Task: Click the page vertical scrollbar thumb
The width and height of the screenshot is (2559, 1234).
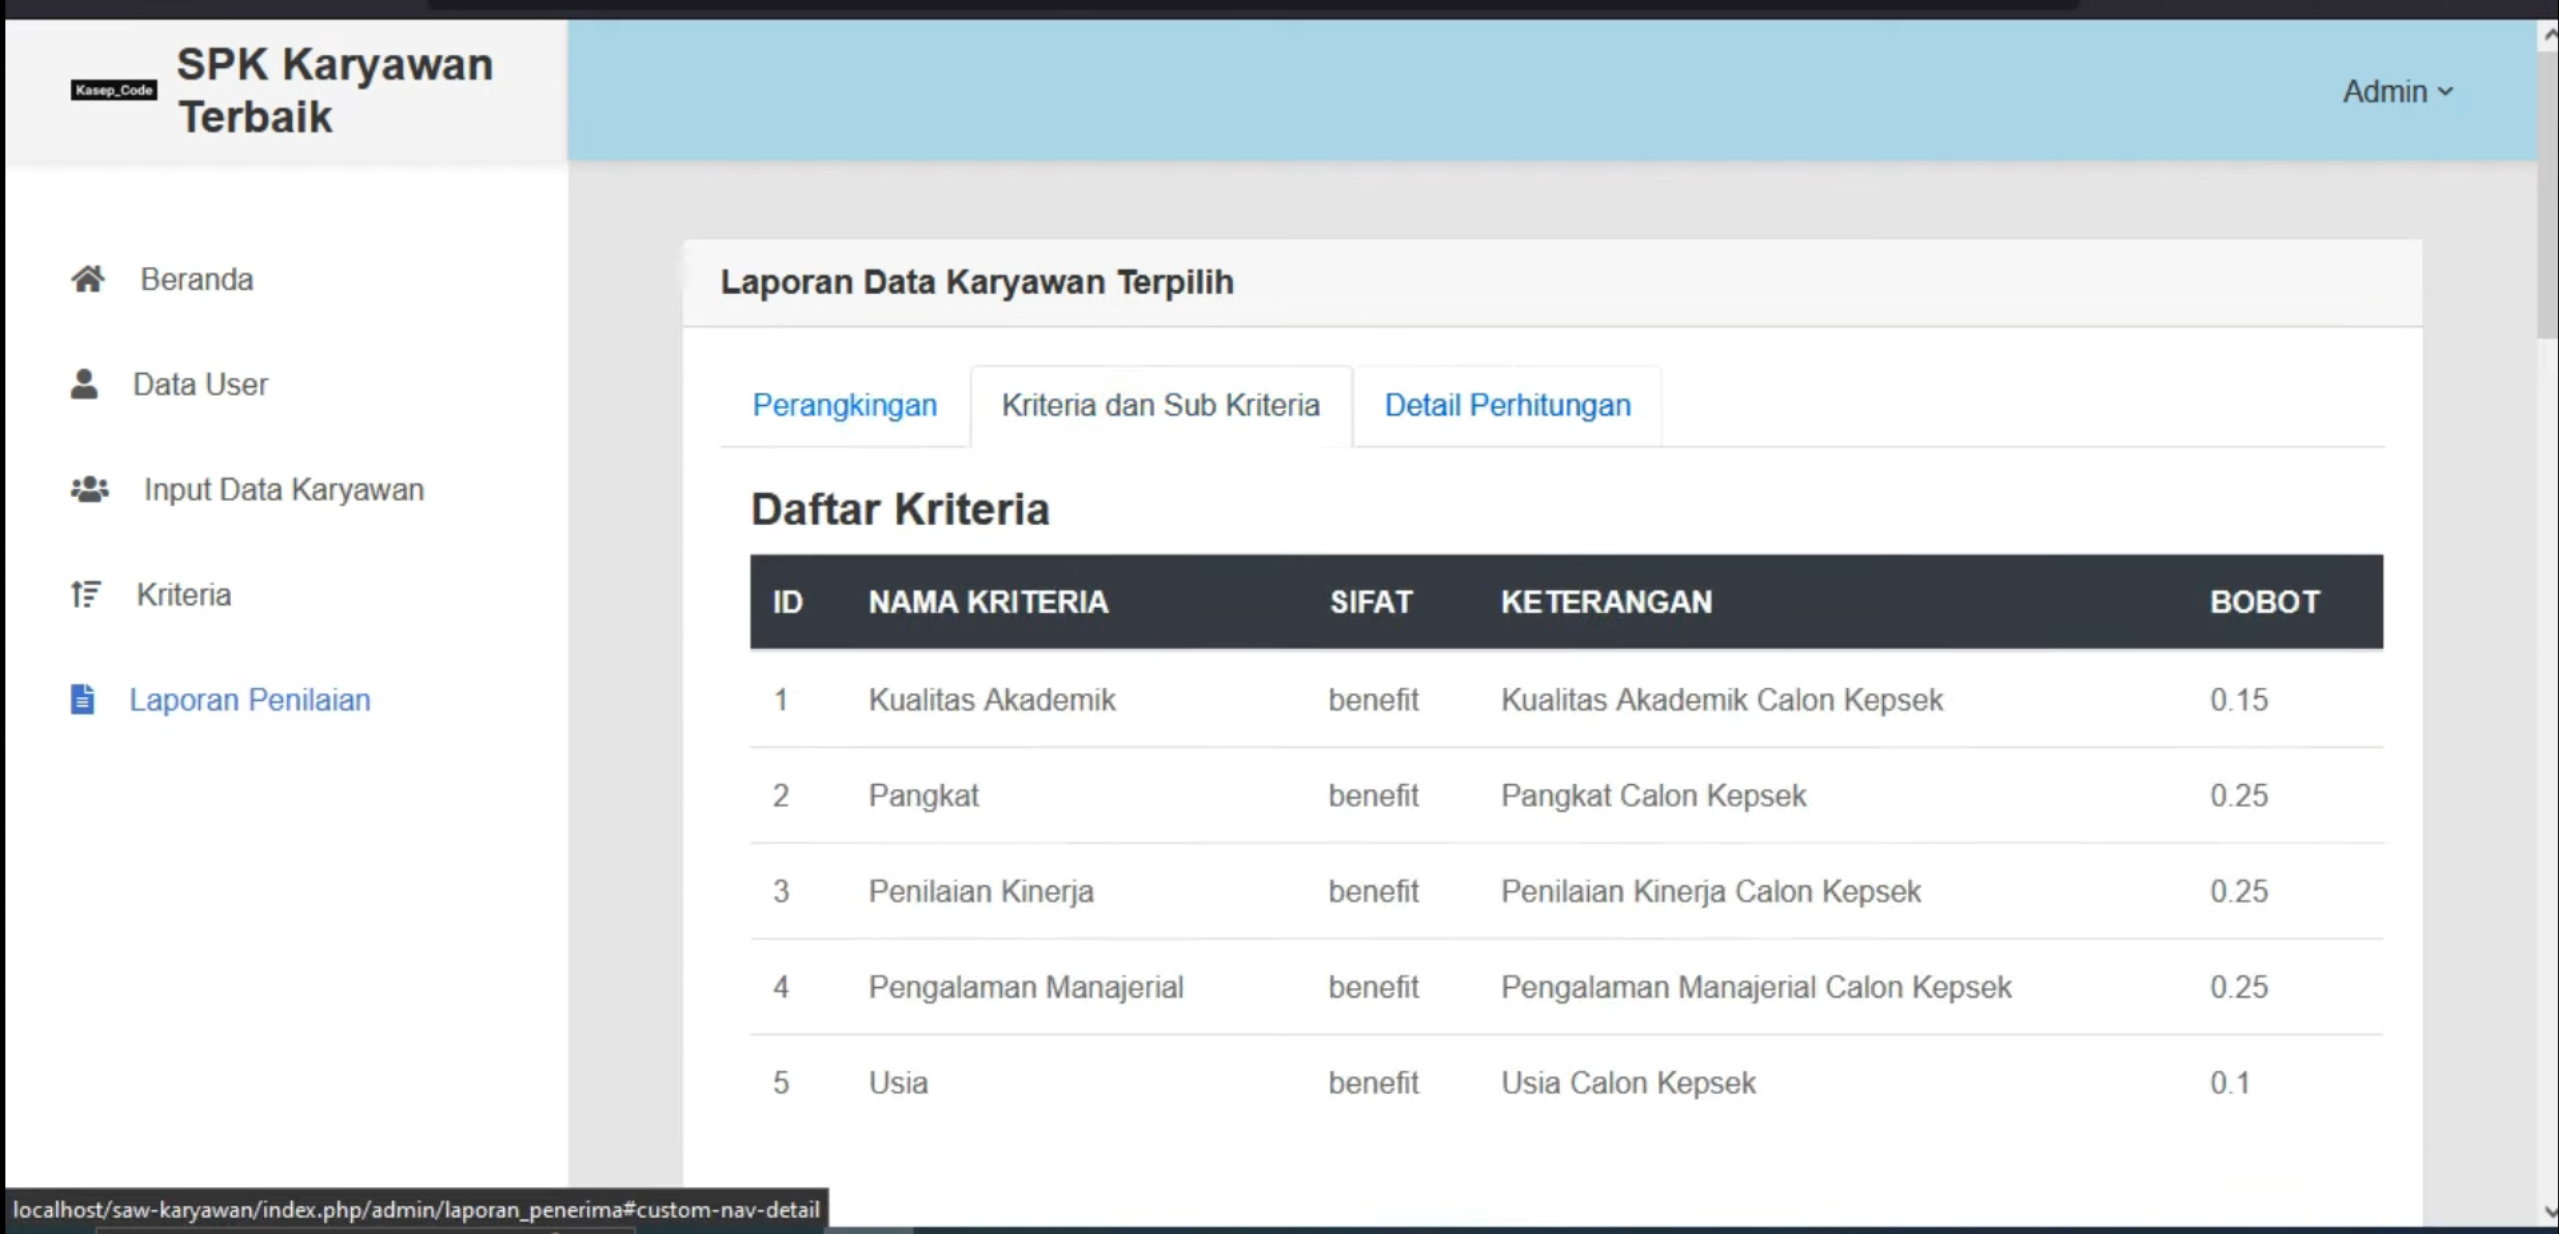Action: click(x=2547, y=195)
